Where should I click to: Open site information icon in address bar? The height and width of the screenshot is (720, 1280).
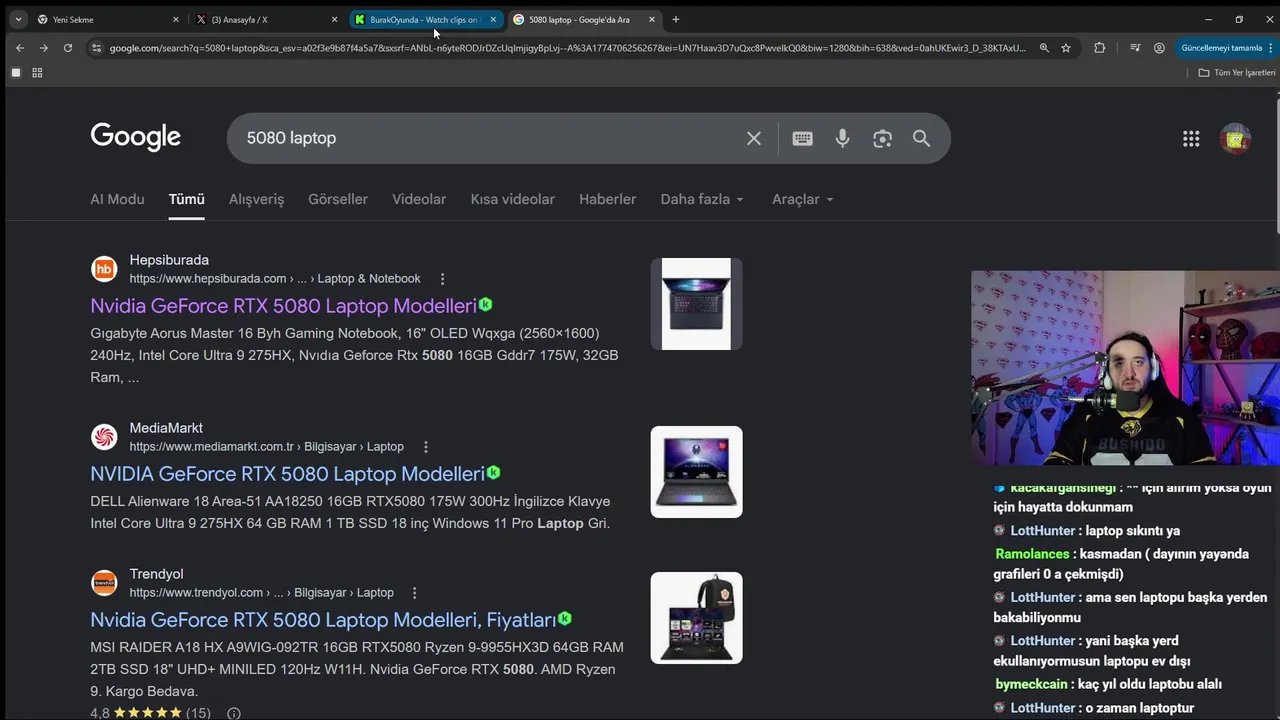click(96, 48)
